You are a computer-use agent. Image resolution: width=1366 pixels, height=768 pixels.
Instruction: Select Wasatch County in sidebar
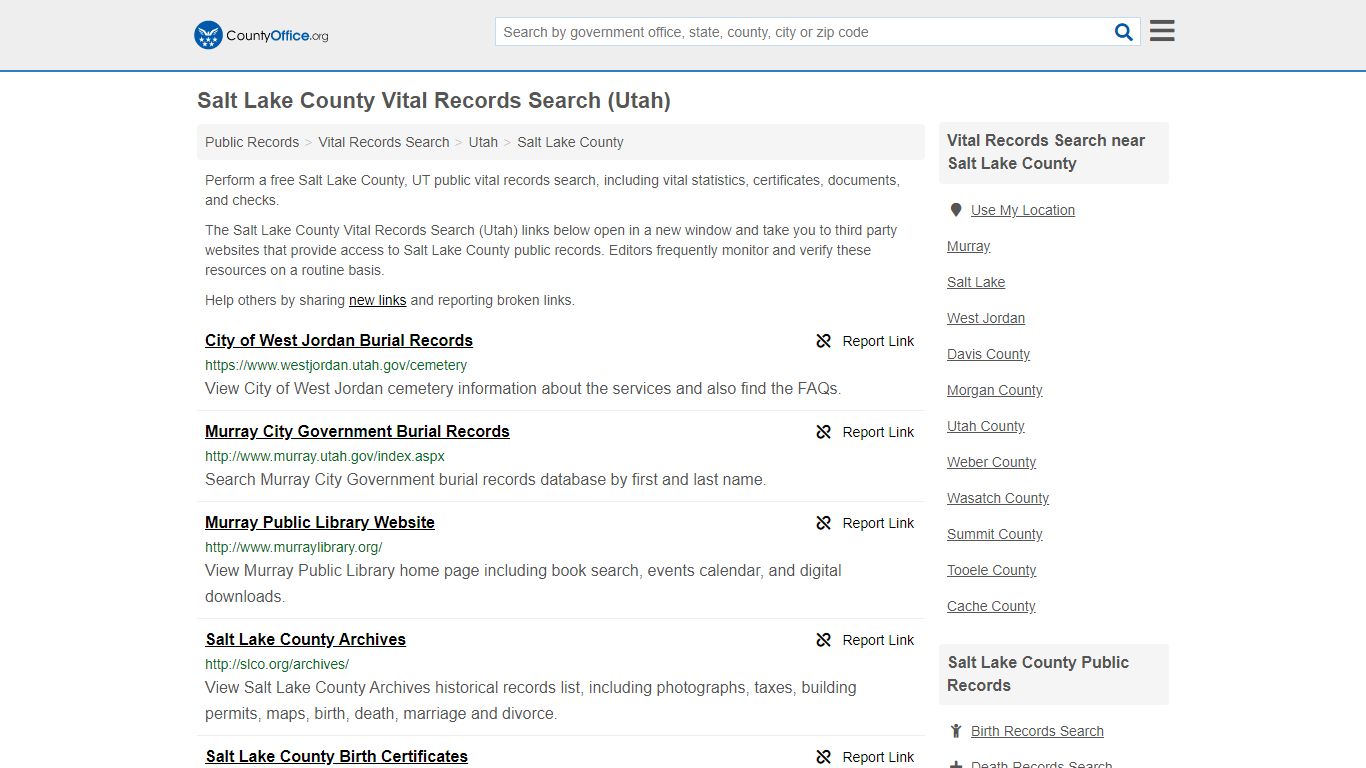tap(998, 498)
